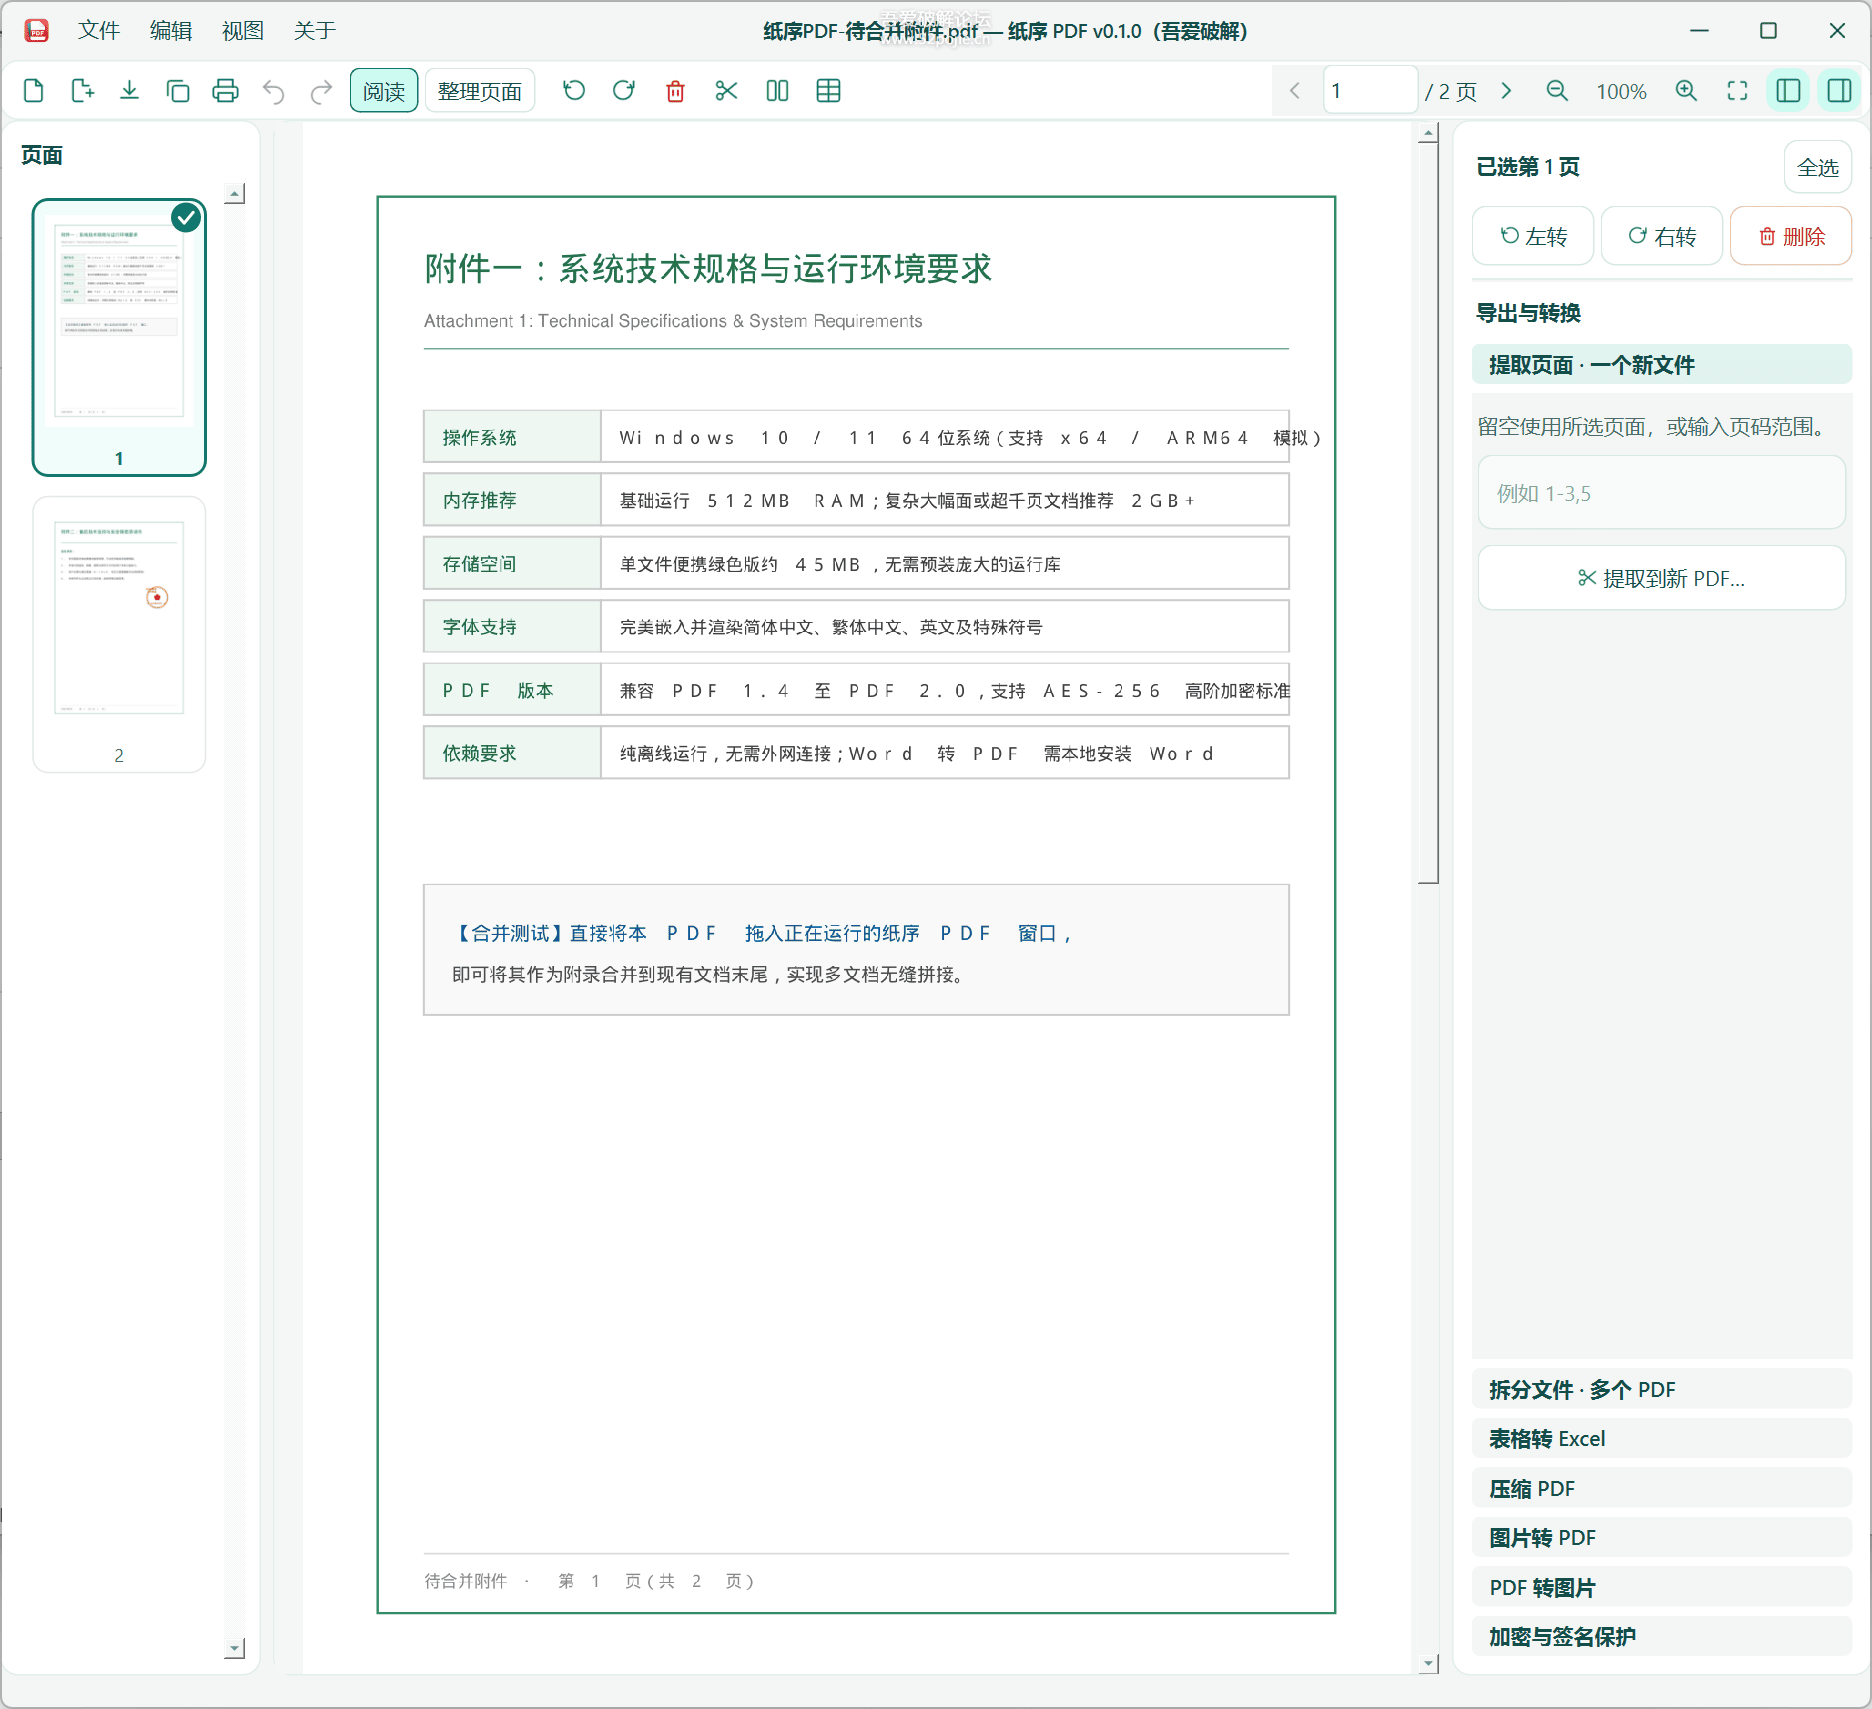Expand the 表格转 Excel section
Image resolution: width=1872 pixels, height=1709 pixels.
pyautogui.click(x=1661, y=1438)
